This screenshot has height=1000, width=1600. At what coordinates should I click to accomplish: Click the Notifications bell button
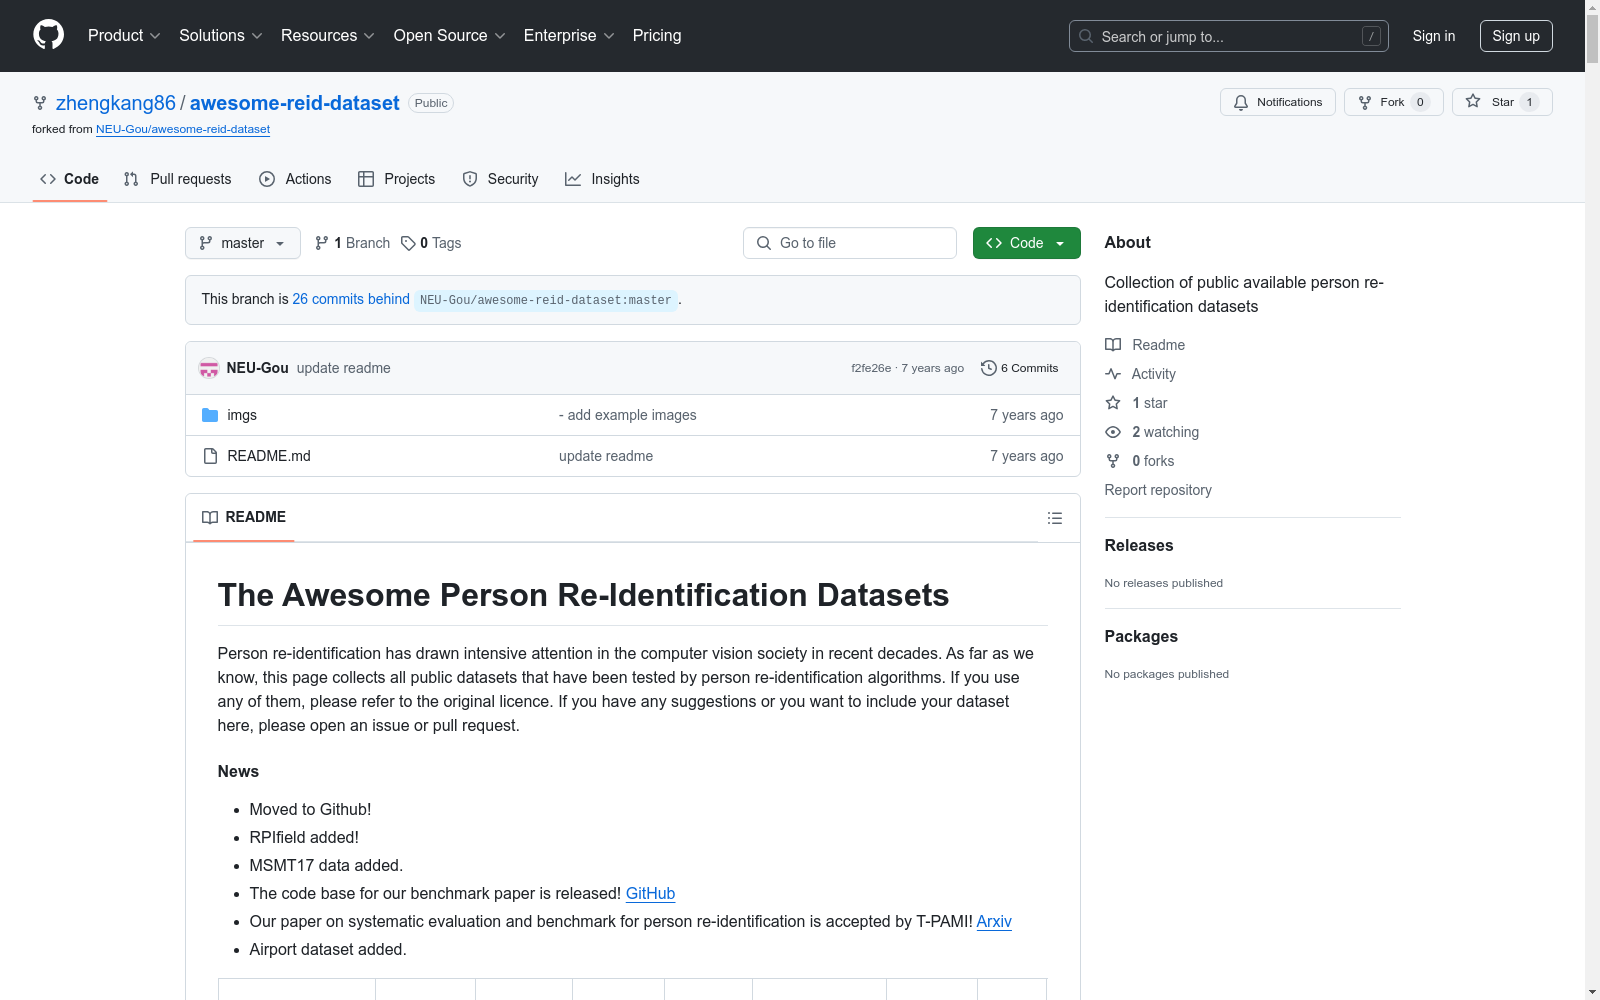tap(1278, 102)
